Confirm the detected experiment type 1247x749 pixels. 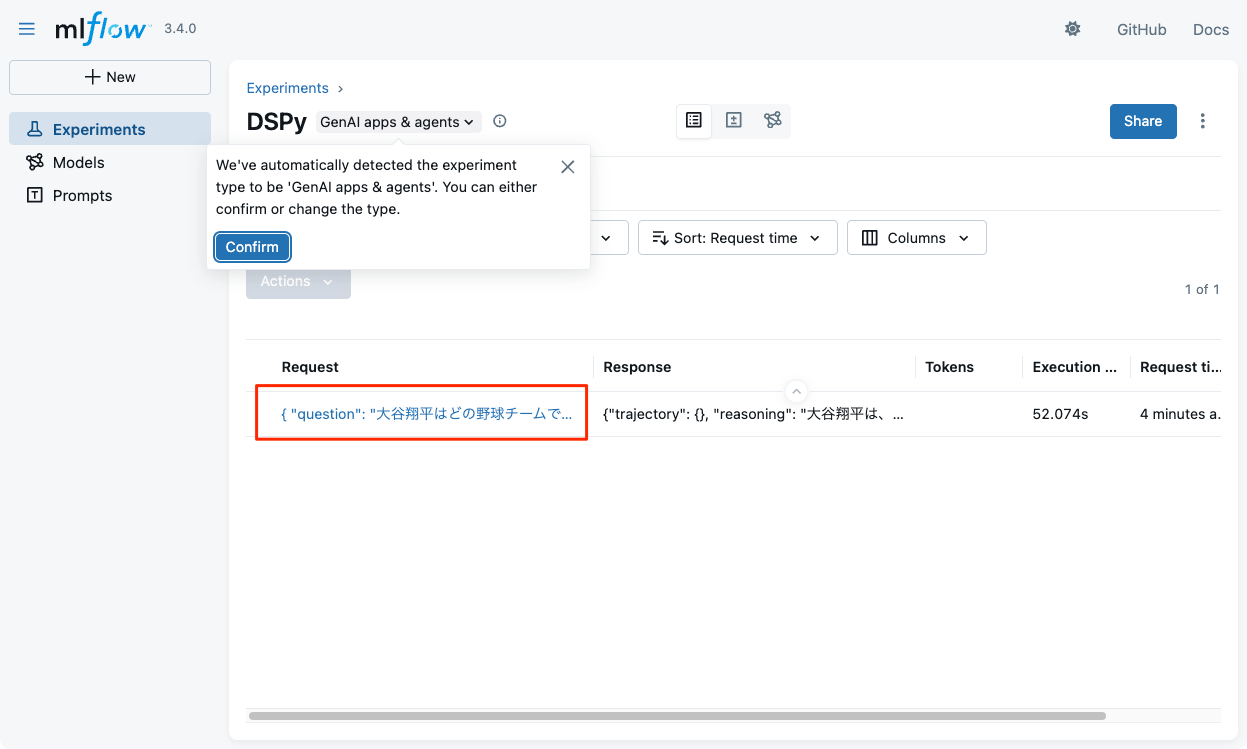coord(252,247)
